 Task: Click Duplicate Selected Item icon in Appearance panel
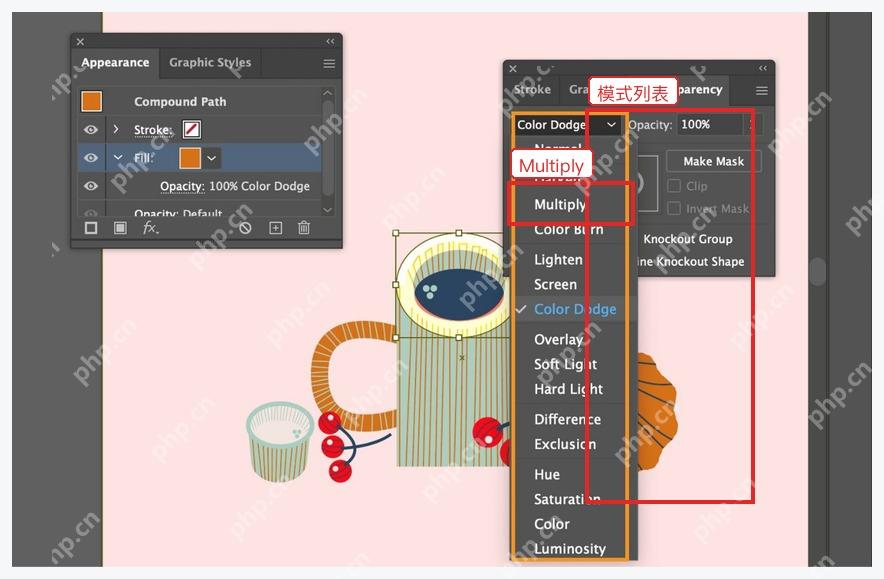[x=276, y=228]
